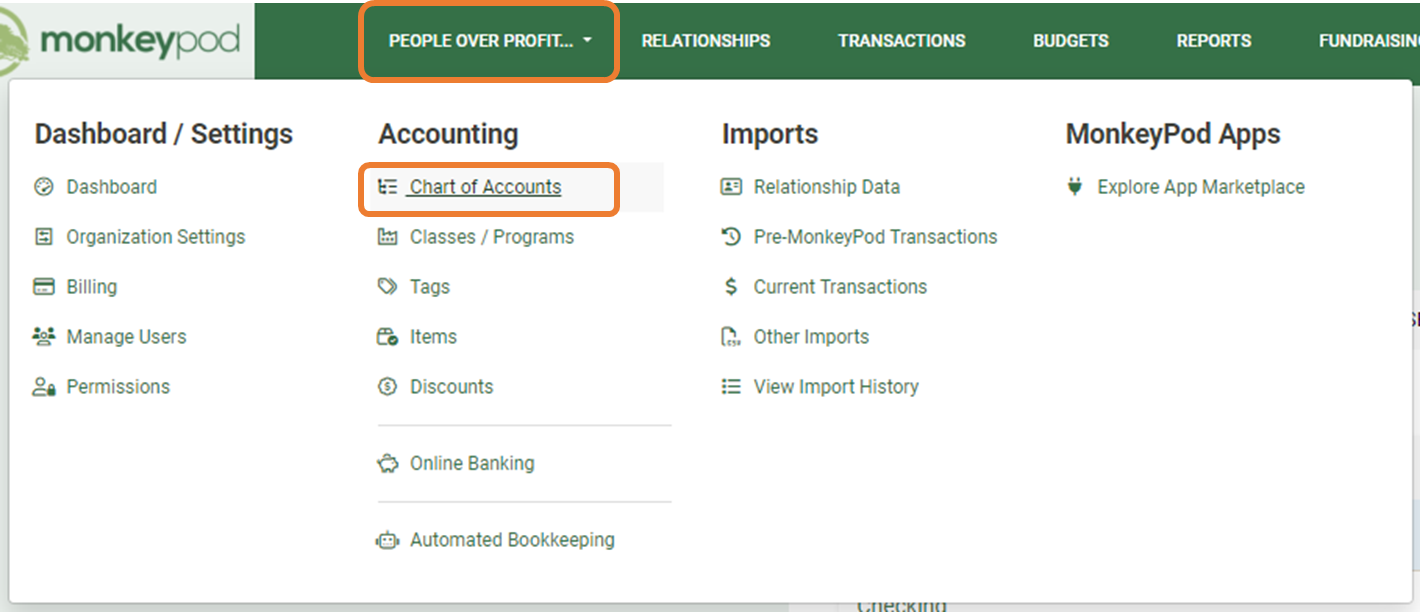The image size is (1420, 612).
Task: Click the Permissions lock-user icon
Action: [x=43, y=387]
